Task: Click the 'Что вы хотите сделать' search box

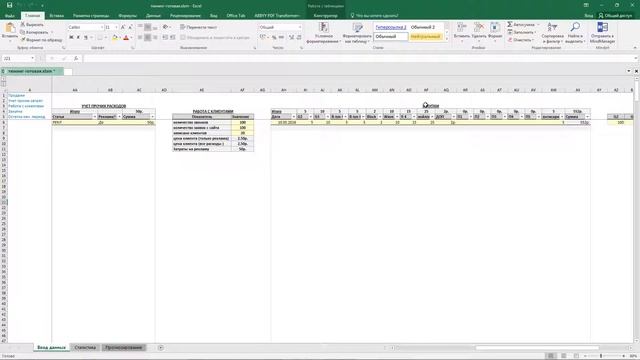Action: point(374,16)
